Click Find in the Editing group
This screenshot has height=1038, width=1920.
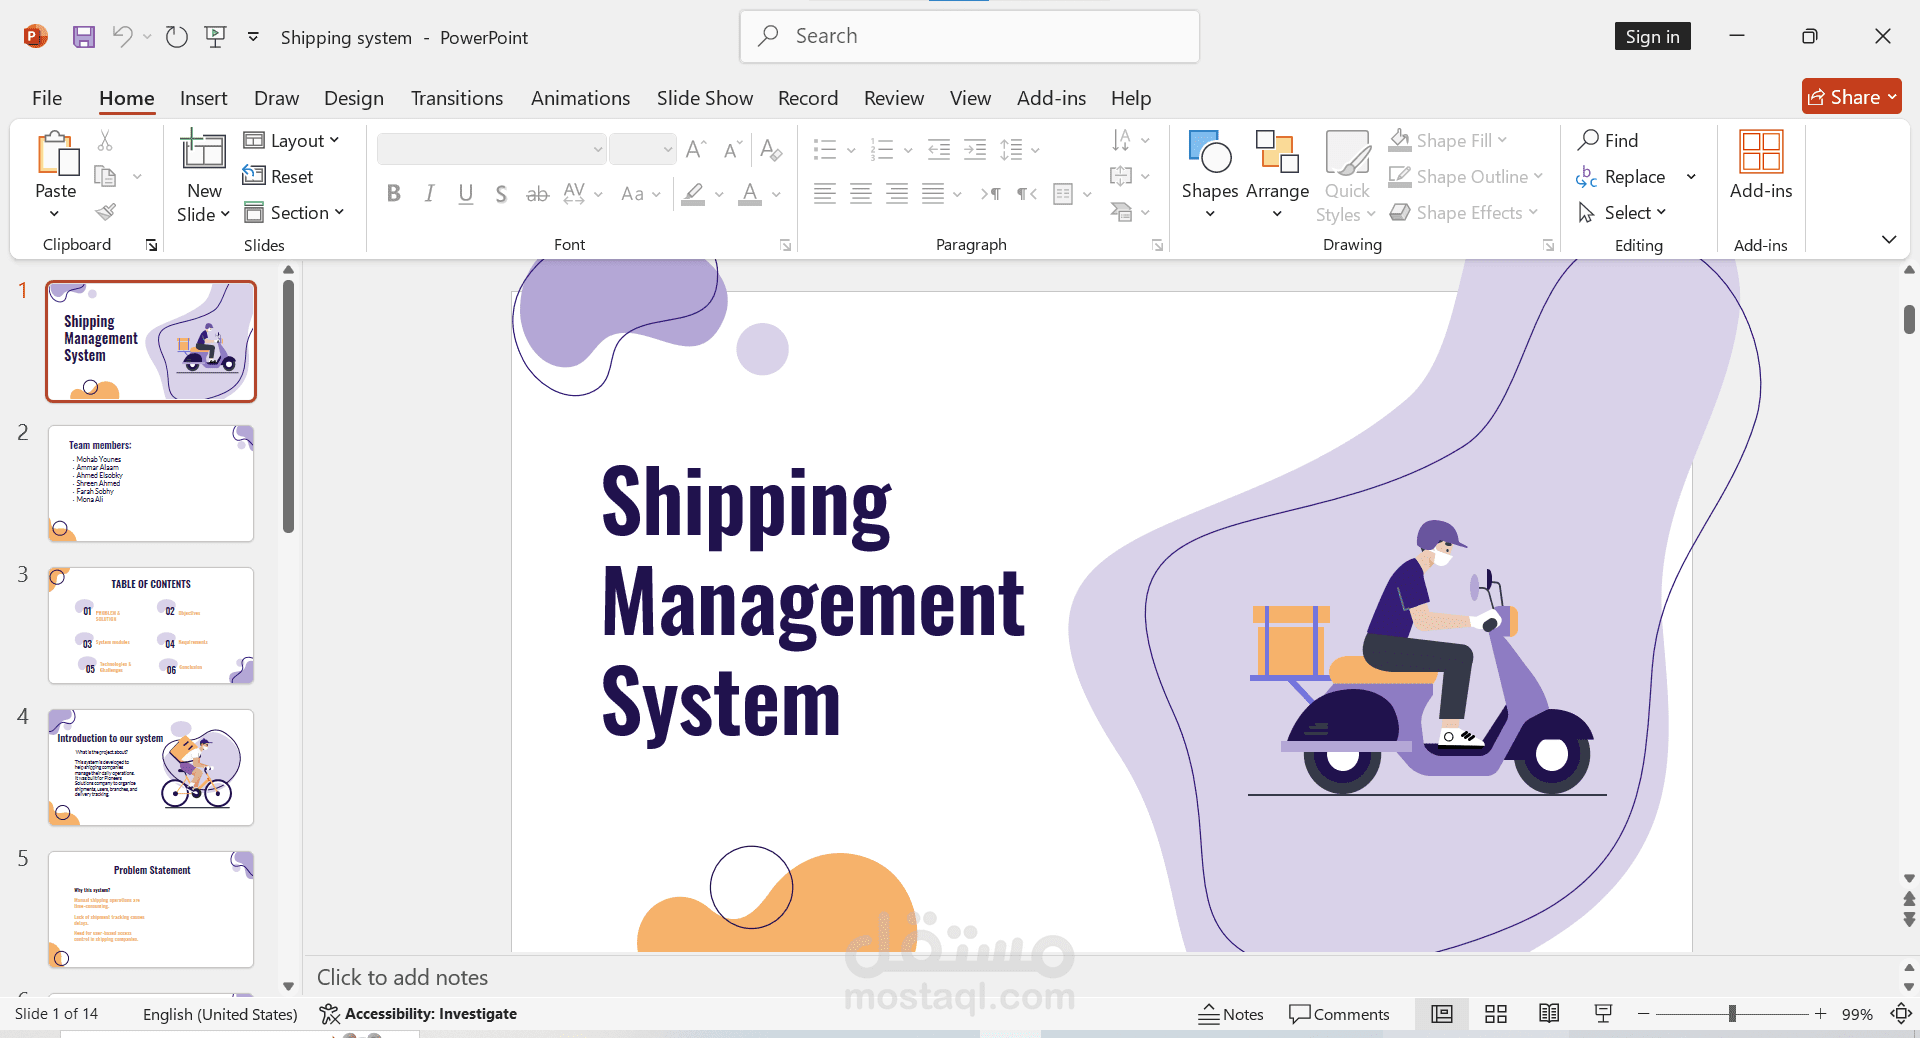click(1608, 140)
